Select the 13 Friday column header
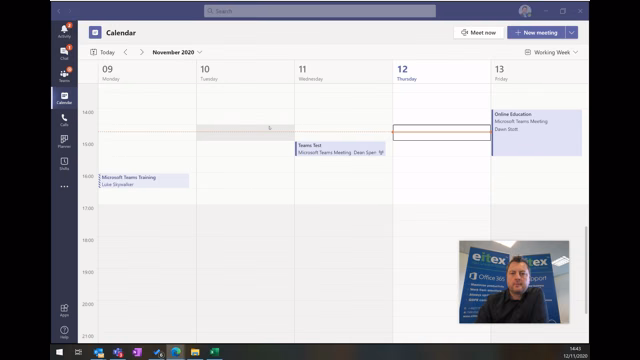The width and height of the screenshot is (640, 360). pyautogui.click(x=540, y=73)
